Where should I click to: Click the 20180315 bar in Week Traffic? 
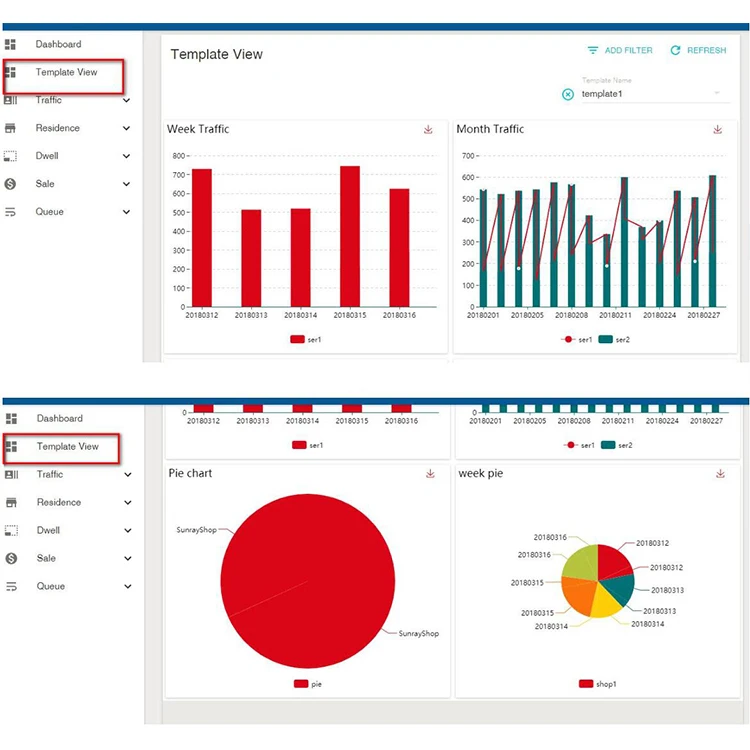pyautogui.click(x=350, y=236)
